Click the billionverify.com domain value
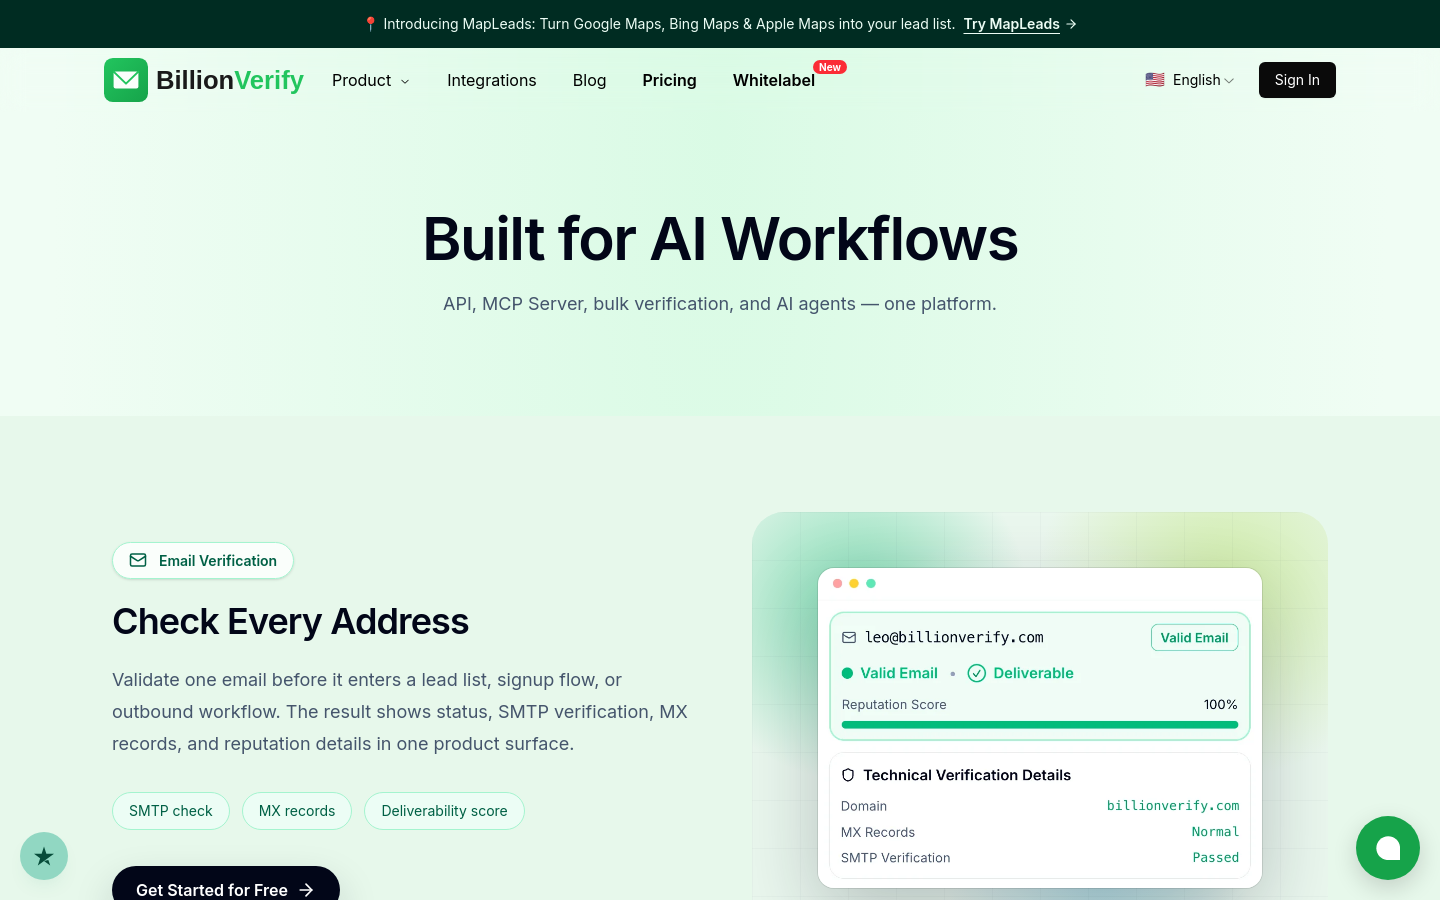 (1173, 806)
